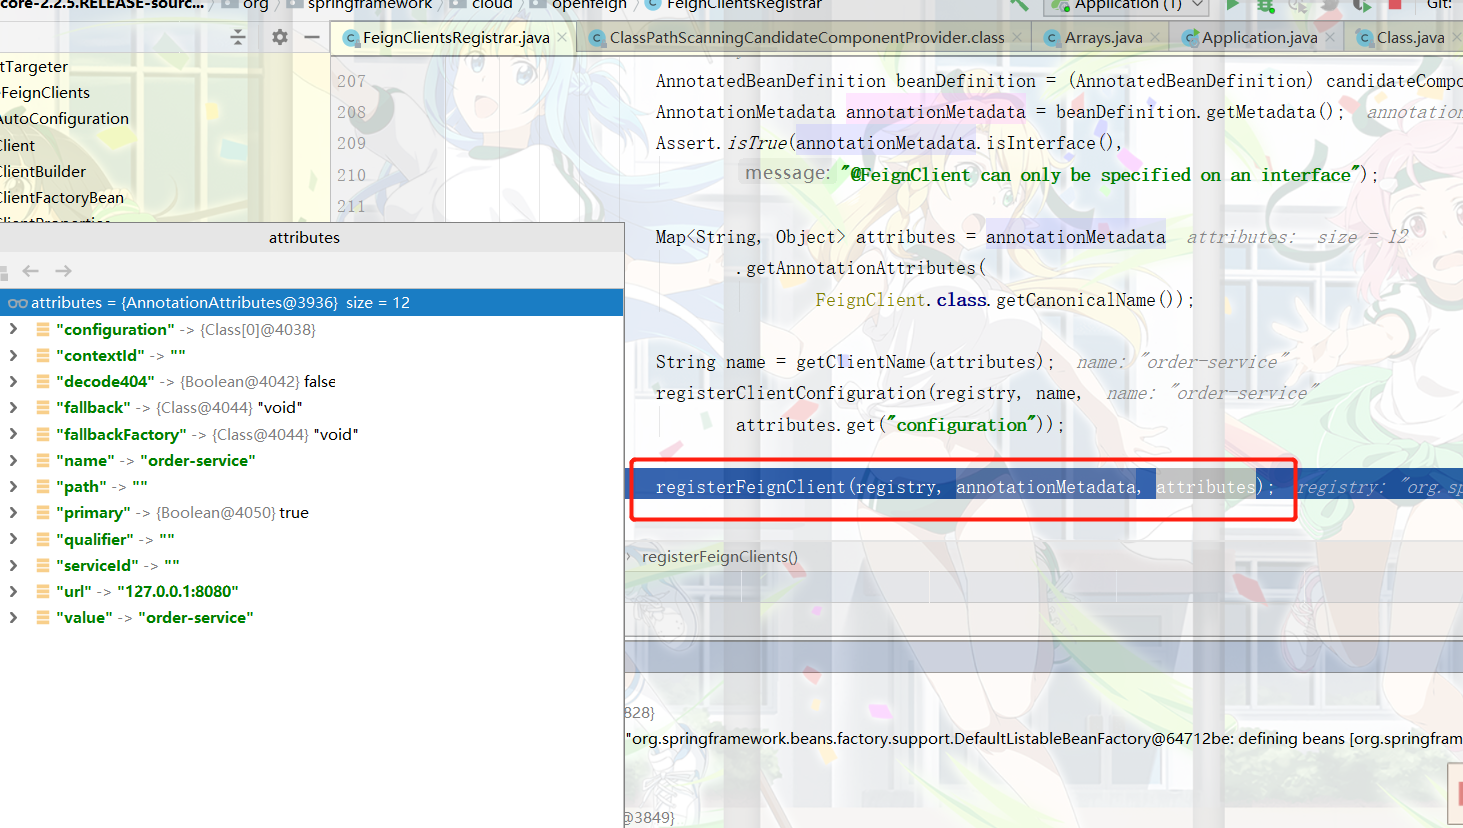Click the field icon next to "fallbackFactory"
Screen dimensions: 1463x828
43,434
